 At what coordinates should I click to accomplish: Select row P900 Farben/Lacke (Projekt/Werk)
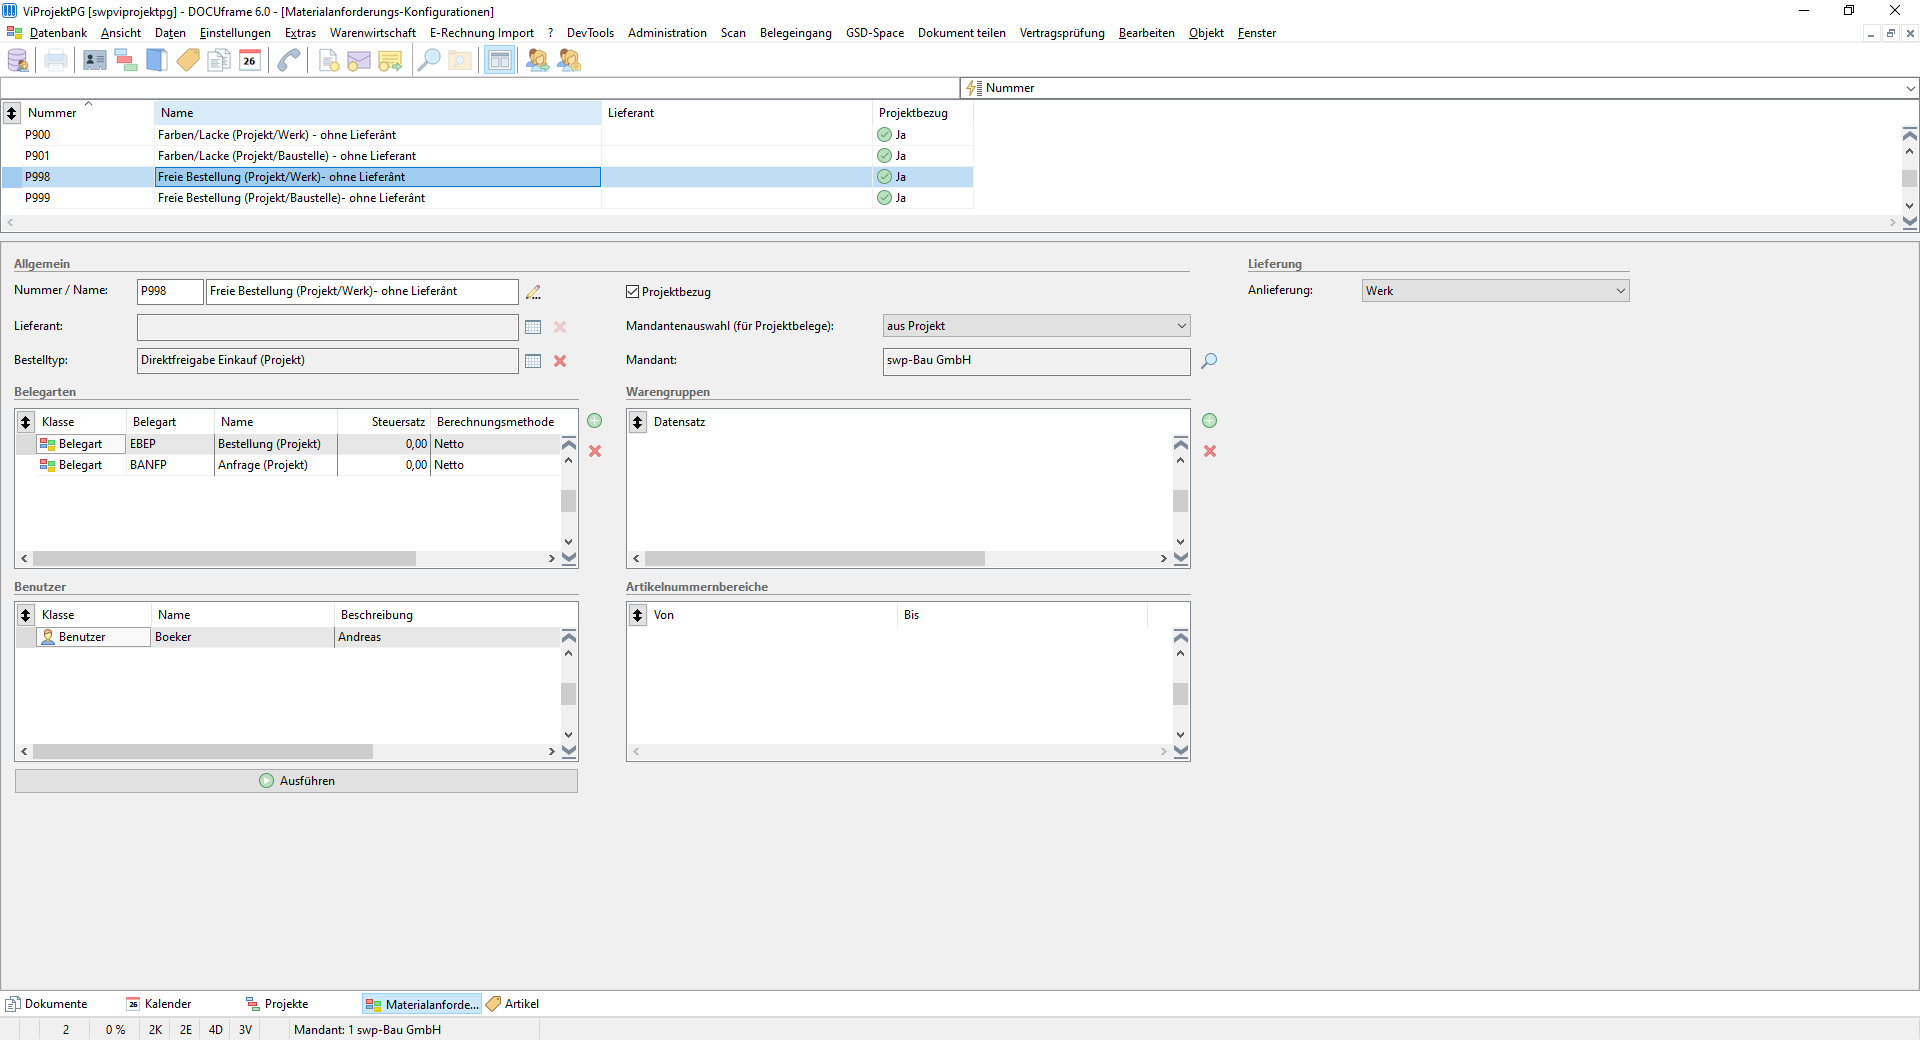487,135
